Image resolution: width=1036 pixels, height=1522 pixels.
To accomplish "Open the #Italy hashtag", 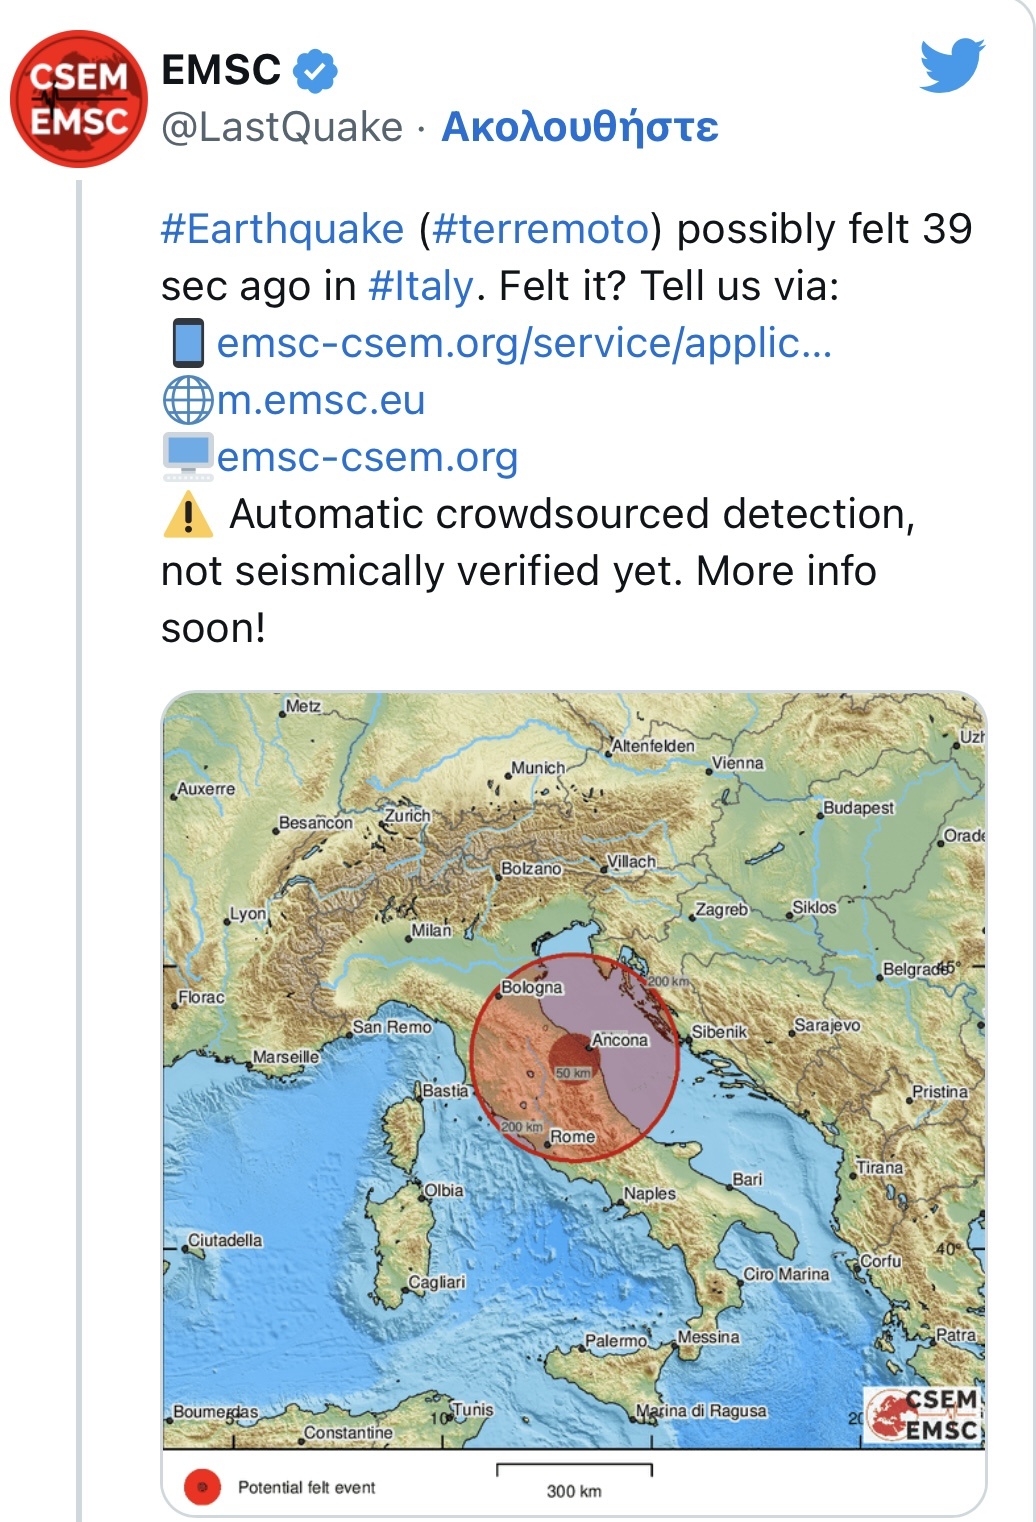I will pos(420,286).
